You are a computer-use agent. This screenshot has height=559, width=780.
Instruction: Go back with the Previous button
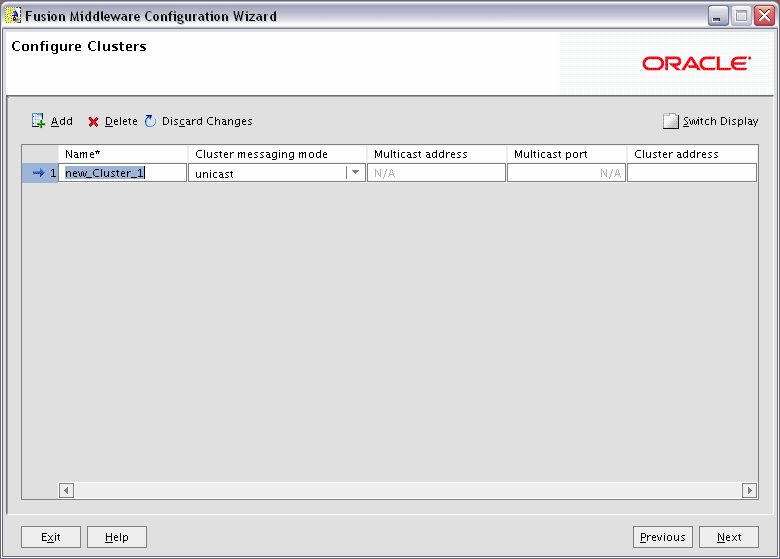click(x=663, y=537)
